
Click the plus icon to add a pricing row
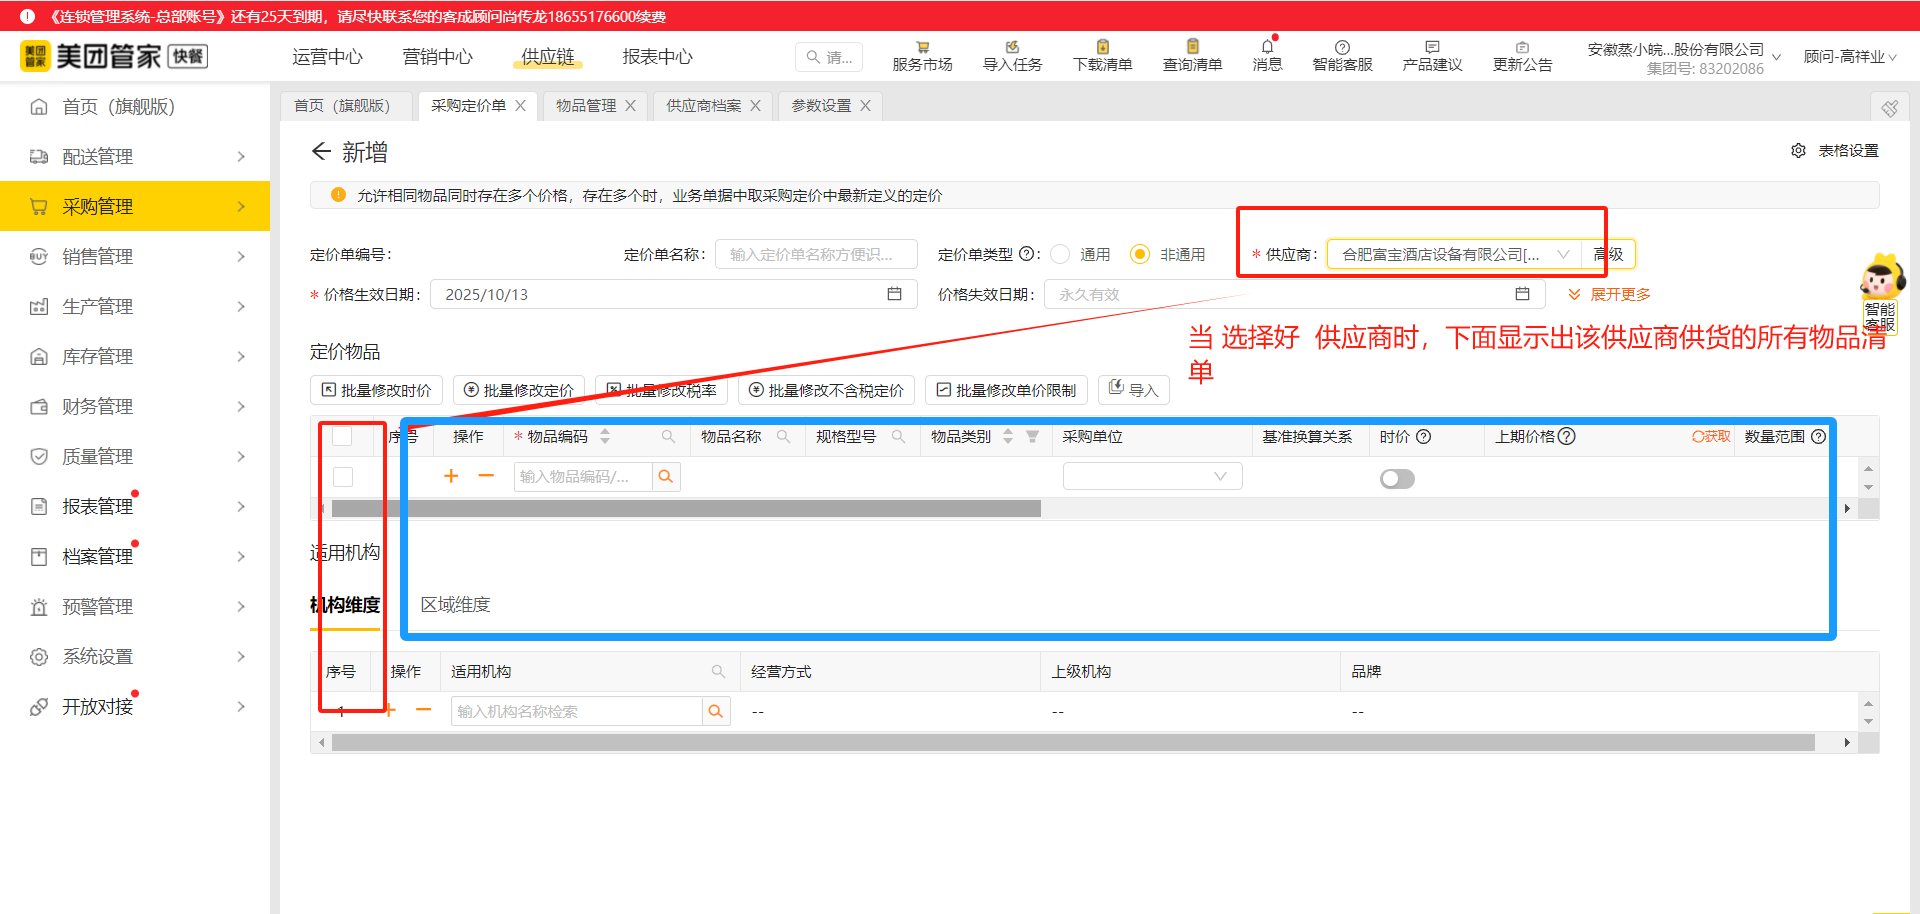(x=450, y=476)
